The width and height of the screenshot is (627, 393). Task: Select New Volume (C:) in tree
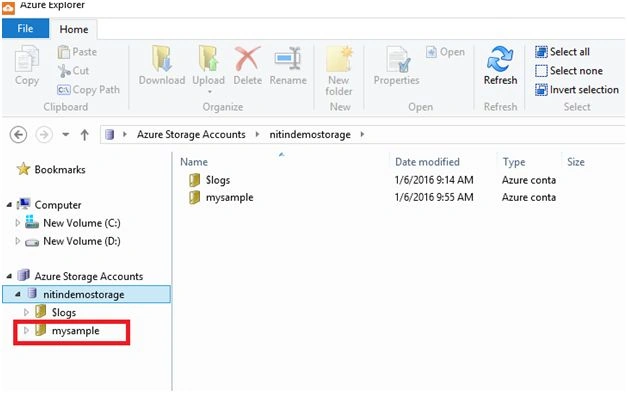coord(72,223)
